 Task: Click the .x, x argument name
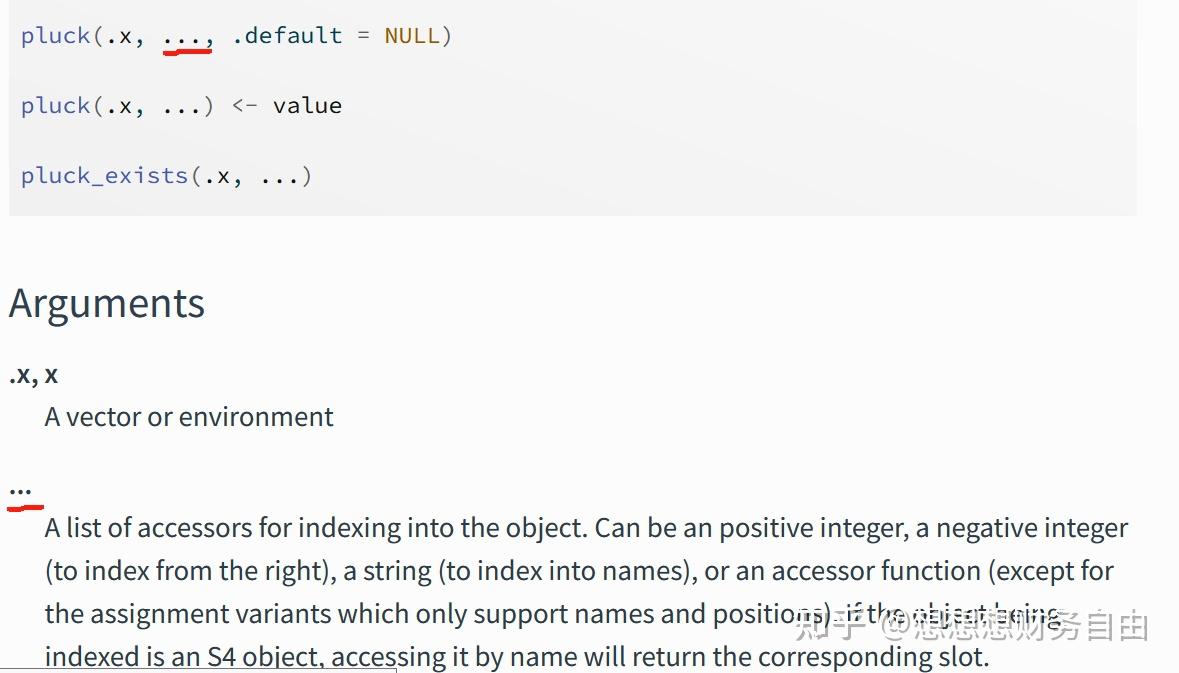(33, 375)
